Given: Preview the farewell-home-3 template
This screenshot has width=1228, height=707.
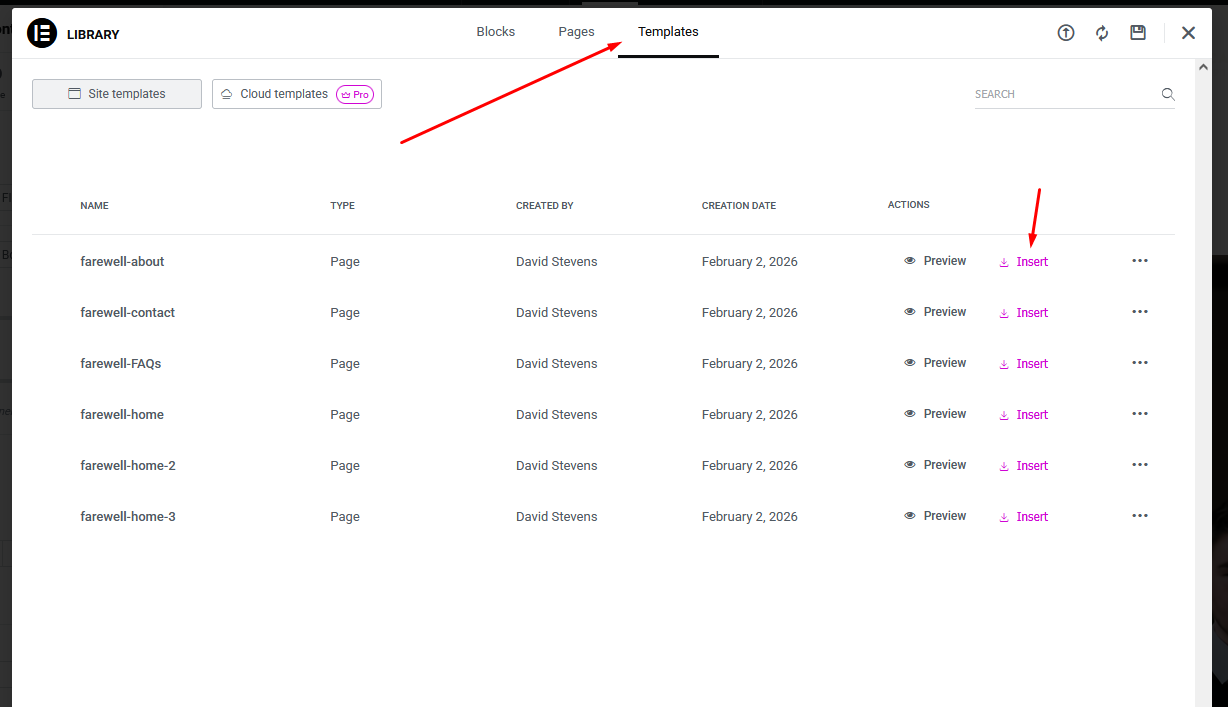Looking at the screenshot, I should pyautogui.click(x=935, y=516).
